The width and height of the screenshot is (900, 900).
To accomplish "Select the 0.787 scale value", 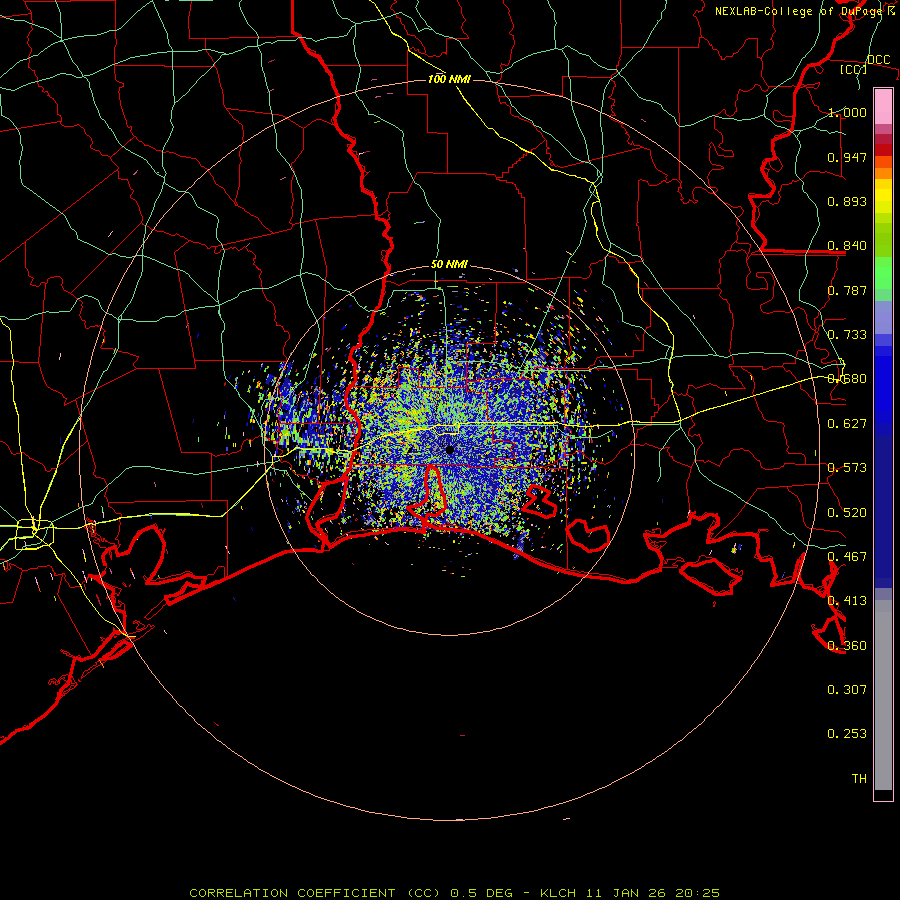I will point(847,290).
